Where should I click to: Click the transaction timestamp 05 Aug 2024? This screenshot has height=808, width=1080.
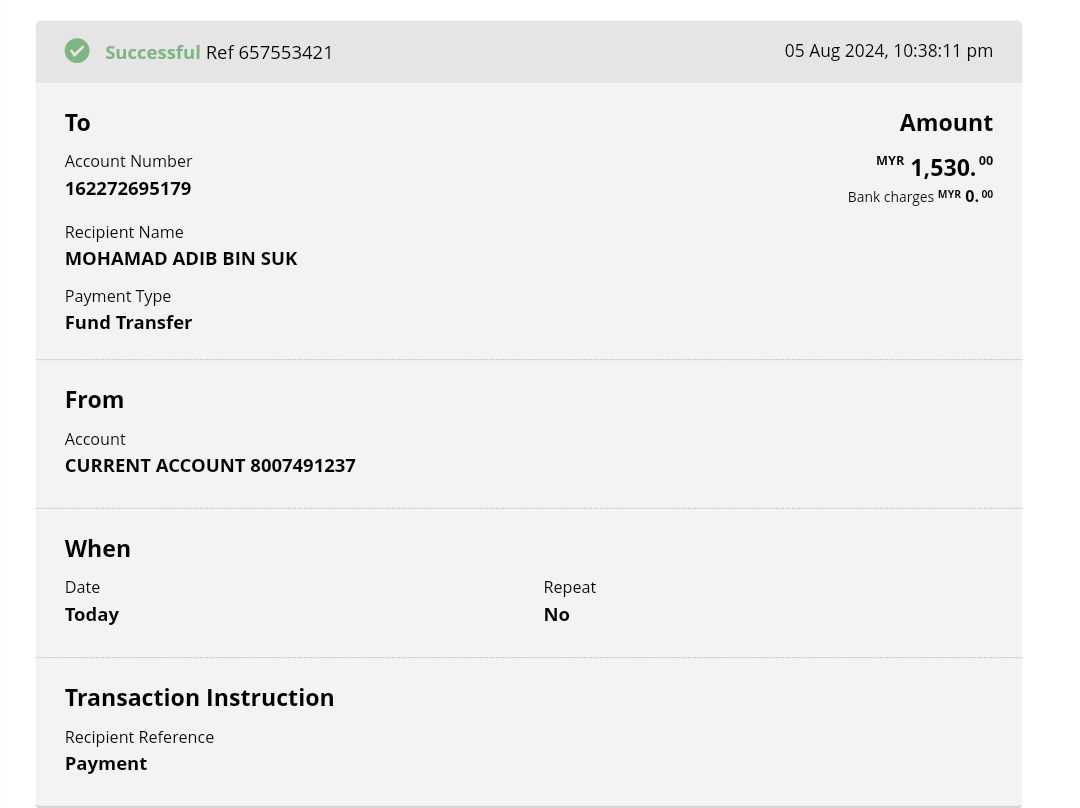888,51
